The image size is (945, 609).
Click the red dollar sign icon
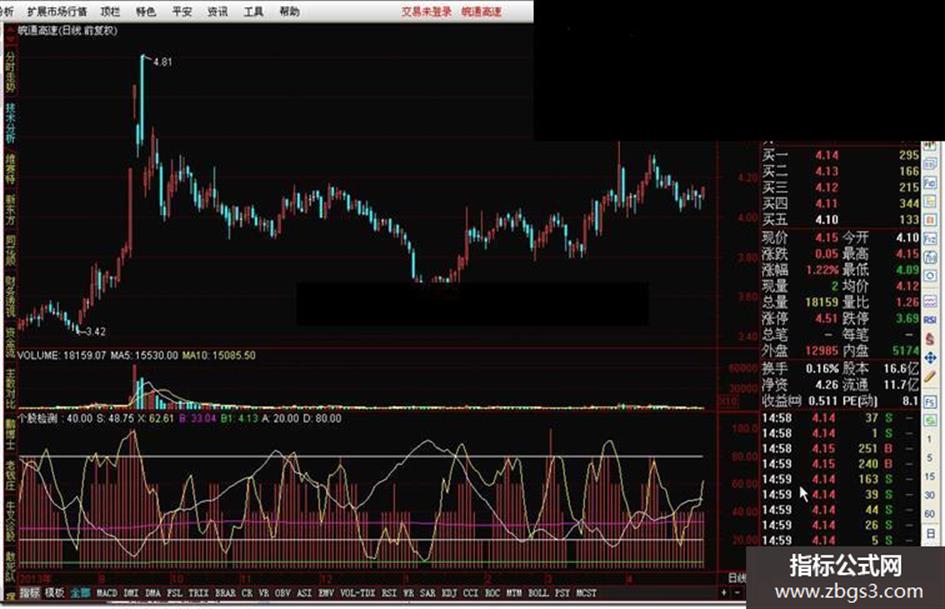(x=930, y=339)
